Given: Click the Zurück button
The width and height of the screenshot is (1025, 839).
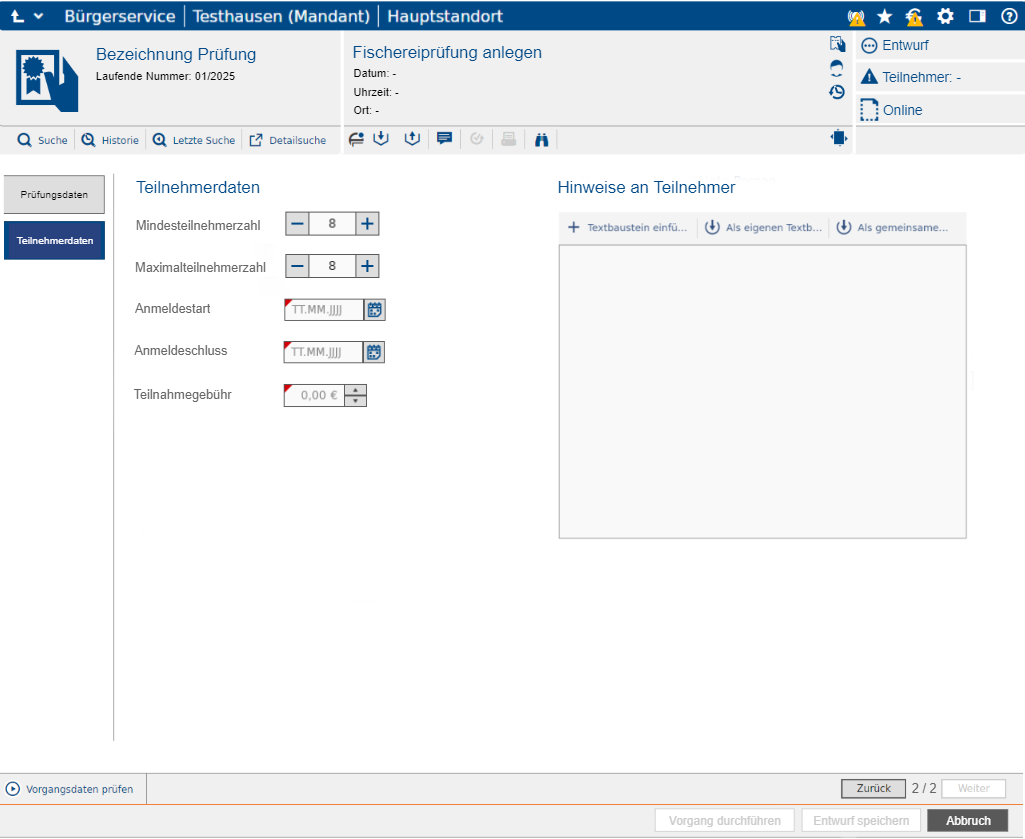Looking at the screenshot, I should 873,788.
